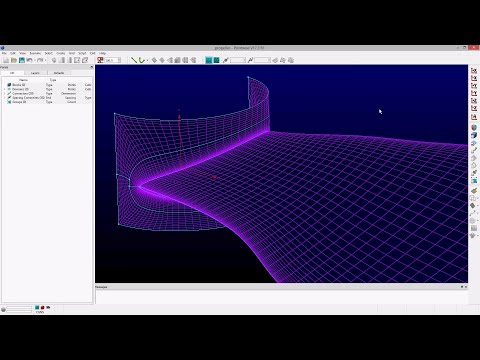Close the Panels sidebar with the X
The image size is (480, 360).
(x=92, y=67)
